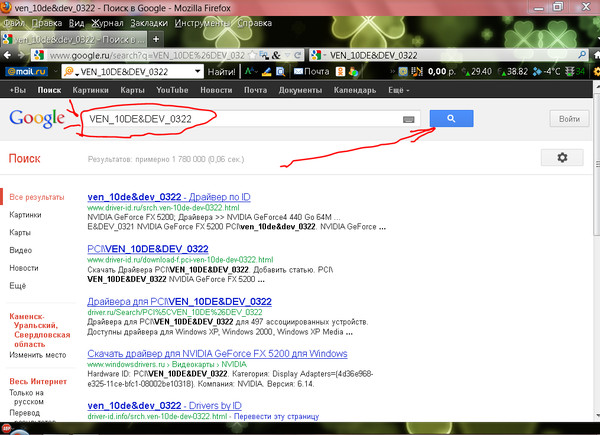Open result 'ven_10de&dev_0322 - Drivers by ID'
Screen dimensions: 600x435
point(164,406)
